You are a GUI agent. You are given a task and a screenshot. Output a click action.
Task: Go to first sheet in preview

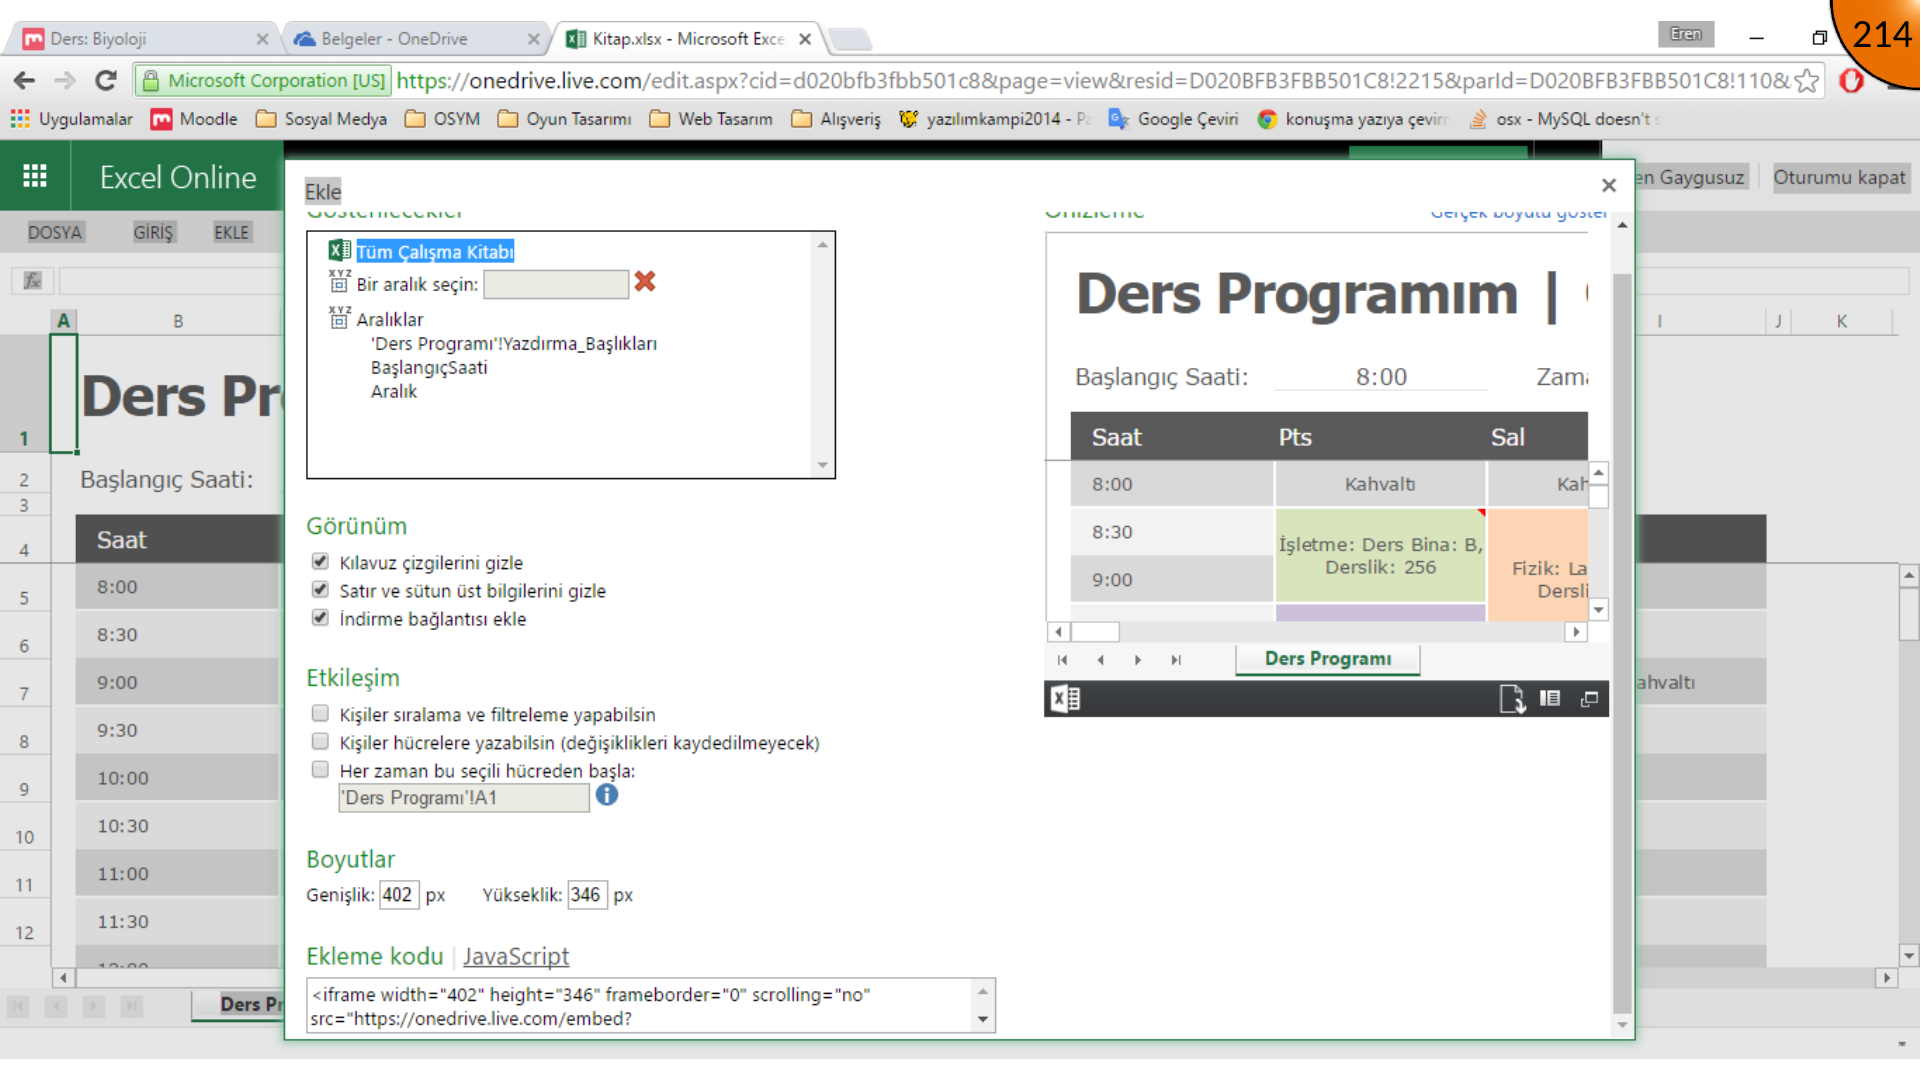point(1062,660)
